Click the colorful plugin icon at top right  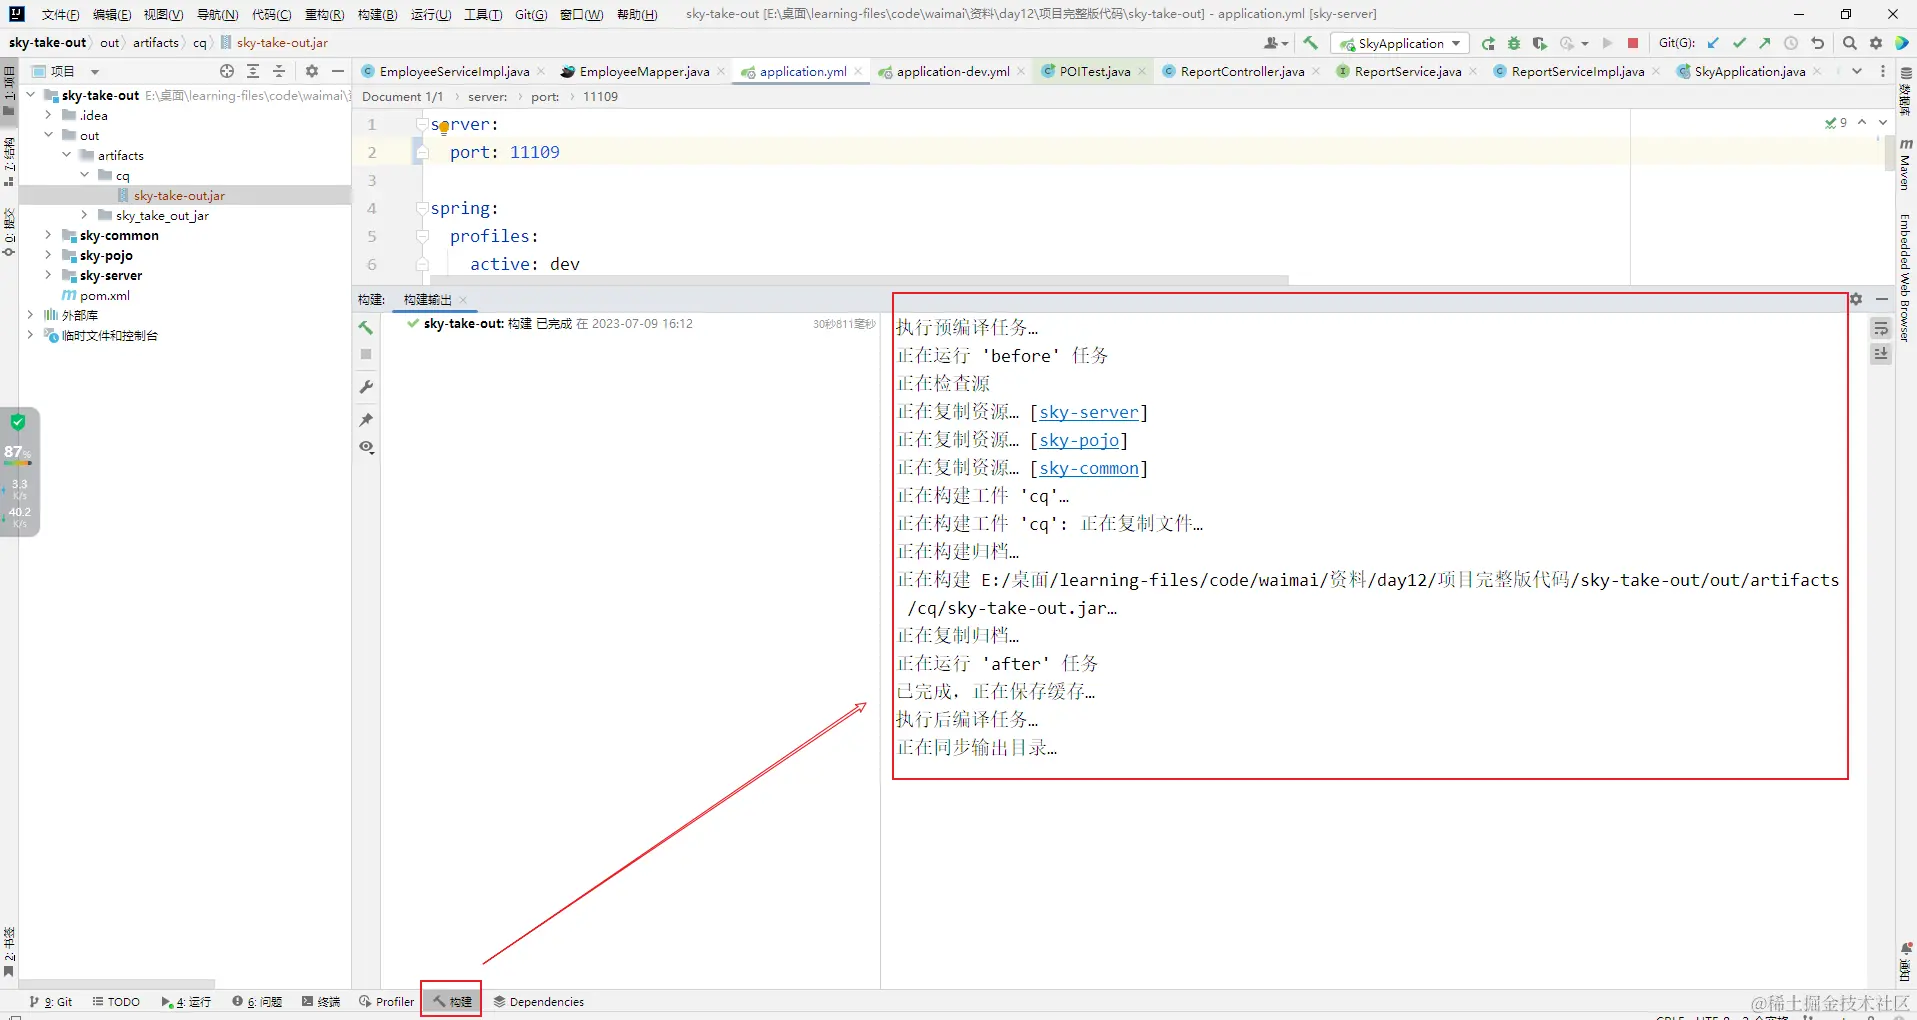coord(1902,43)
